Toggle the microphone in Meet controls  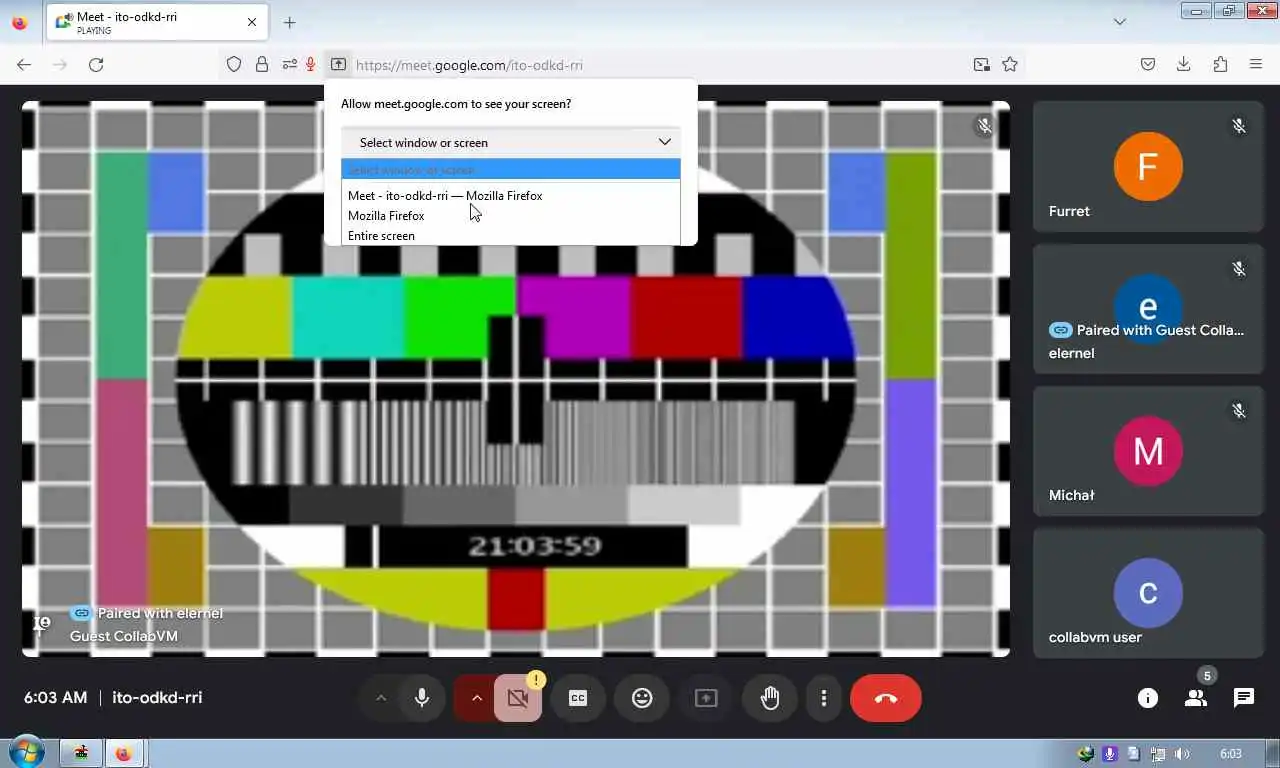click(x=422, y=698)
